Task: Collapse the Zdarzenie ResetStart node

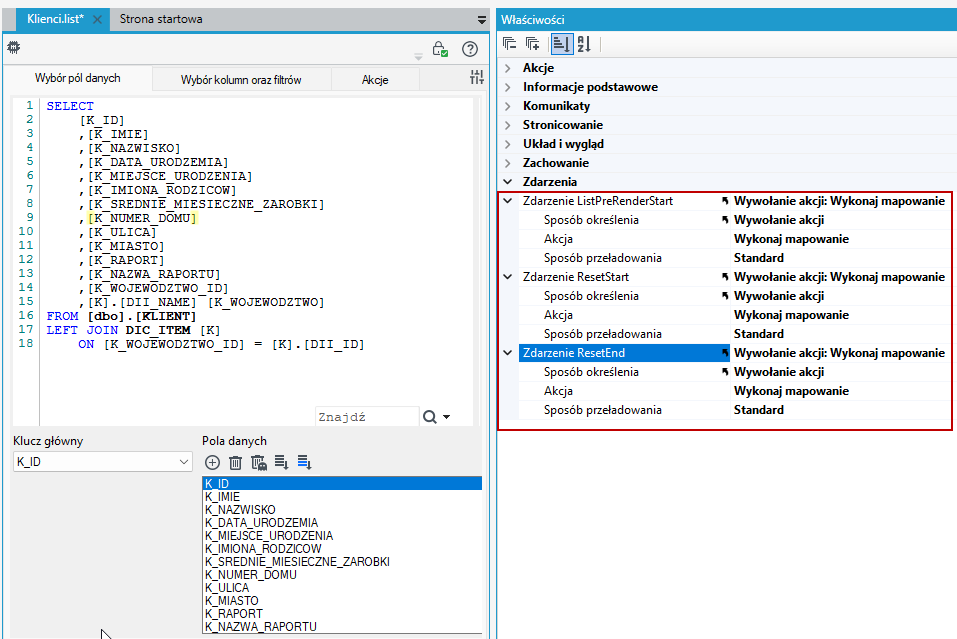Action: pos(508,276)
